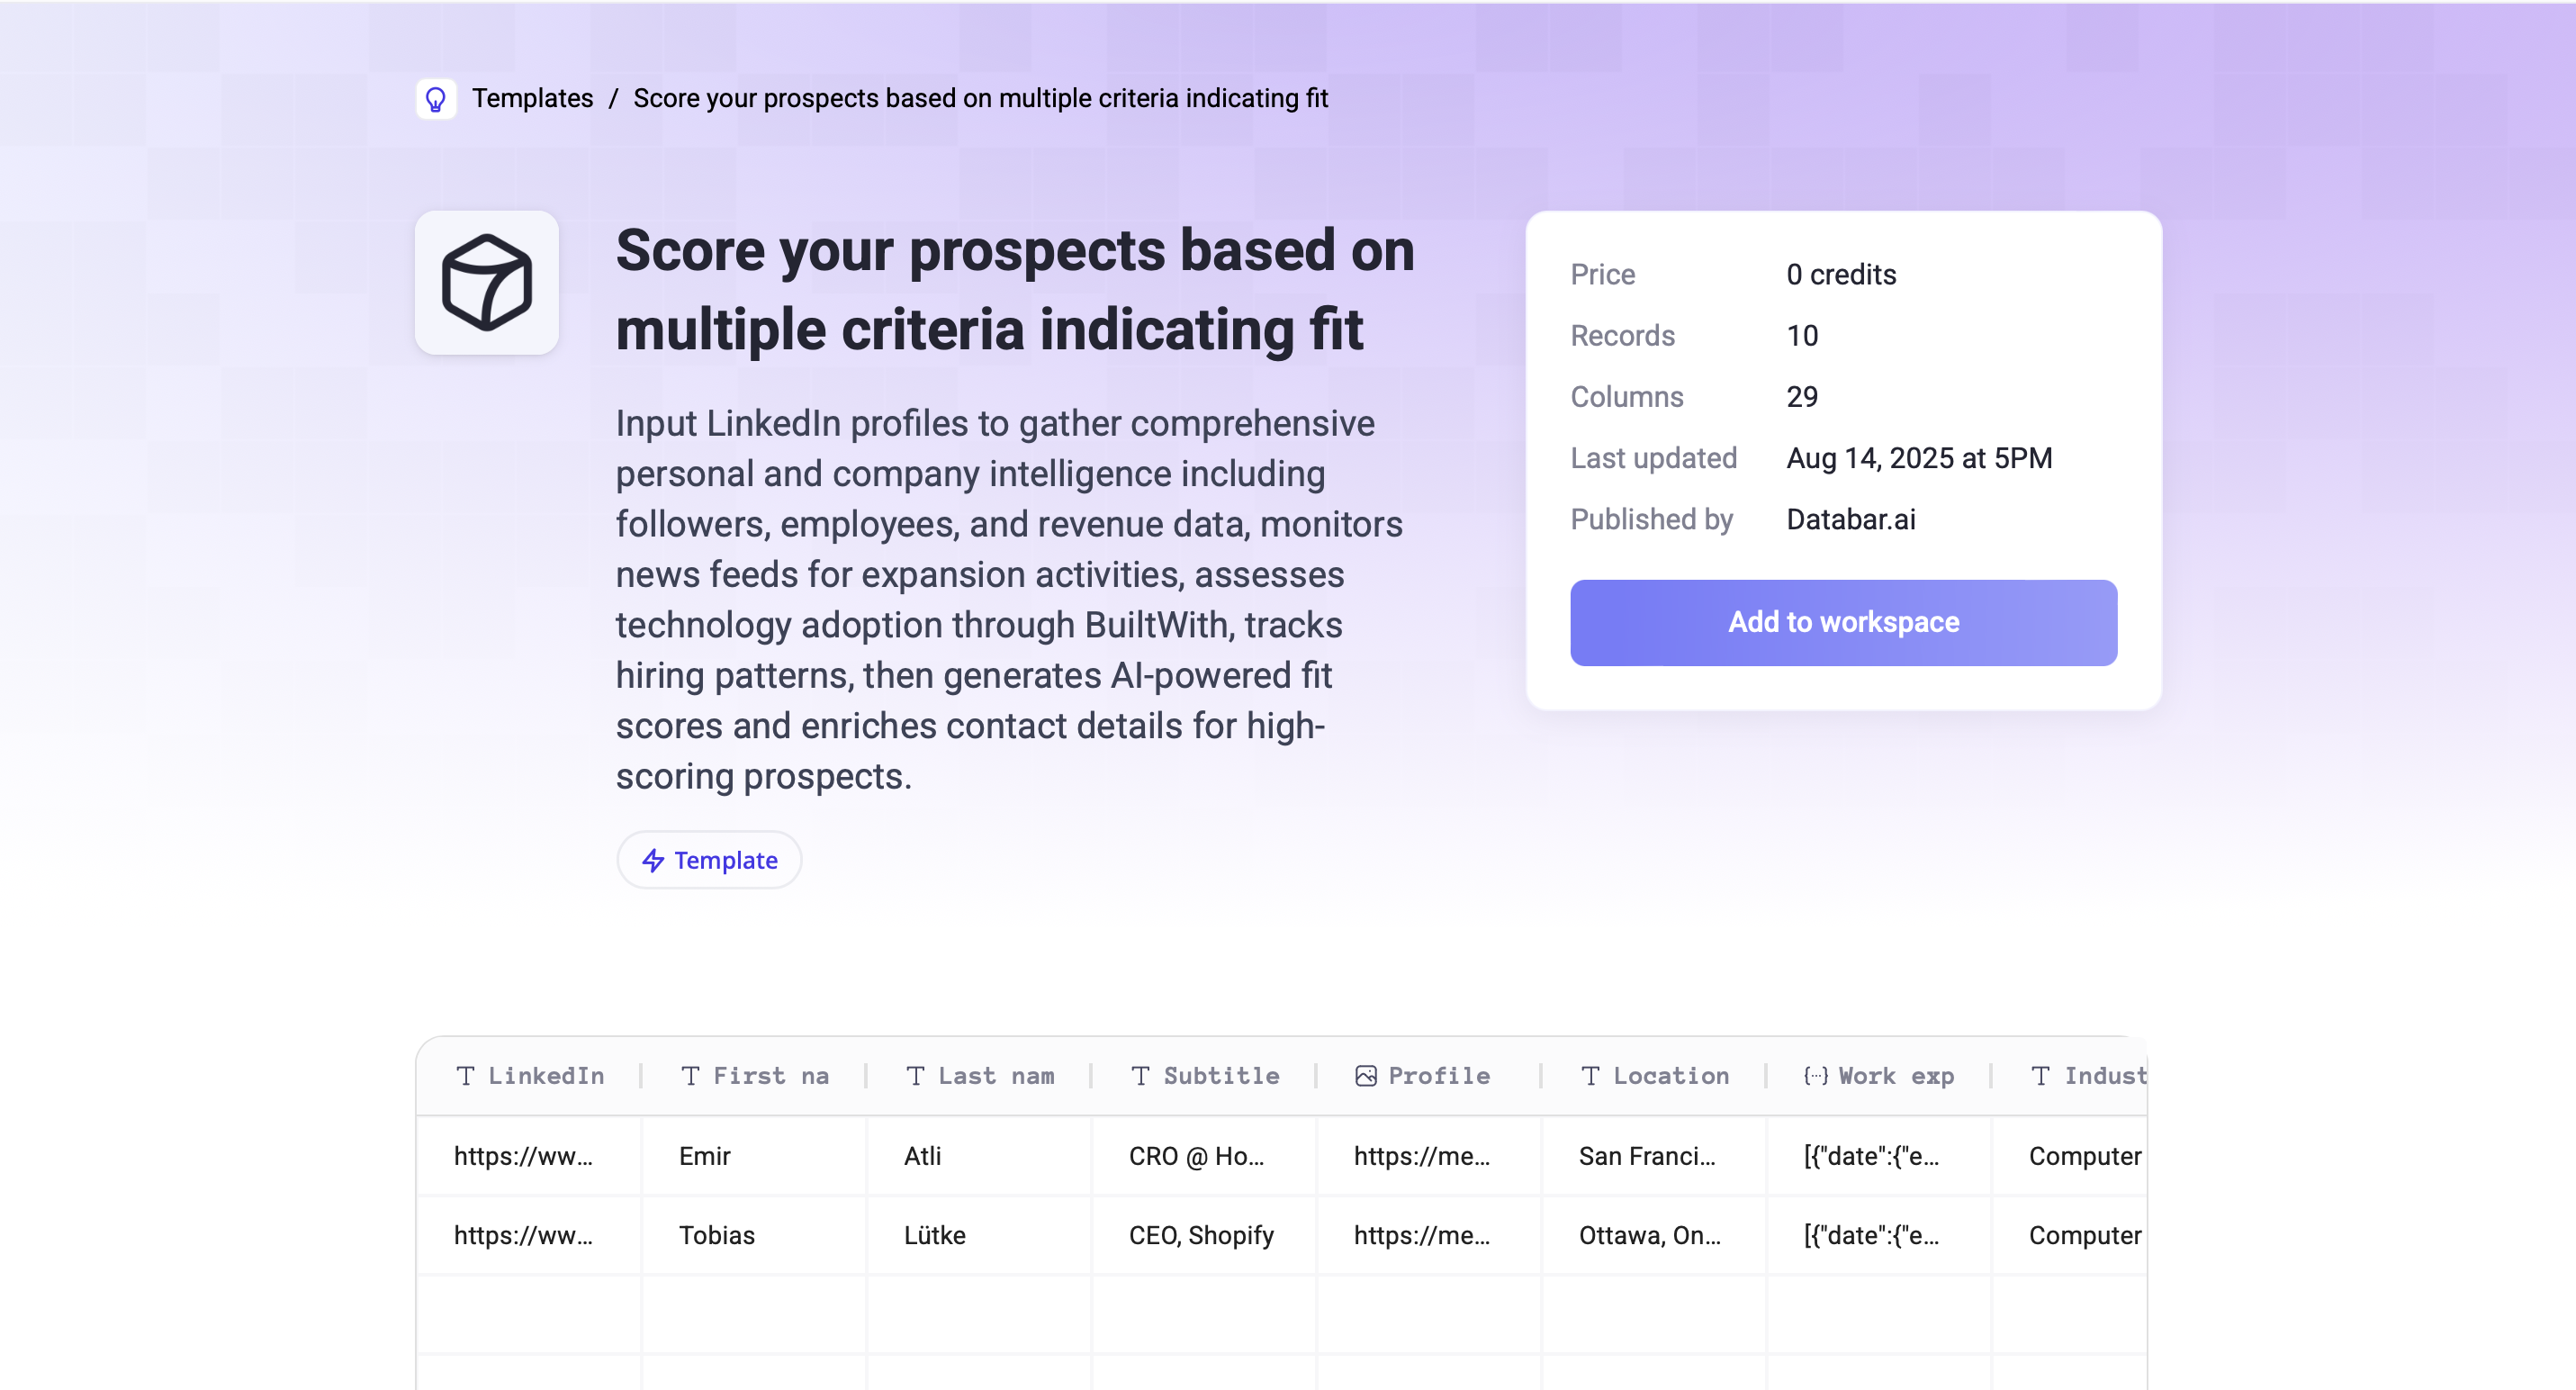The image size is (2576, 1390).
Task: Click the text icon beside Location column
Action: tap(1590, 1076)
